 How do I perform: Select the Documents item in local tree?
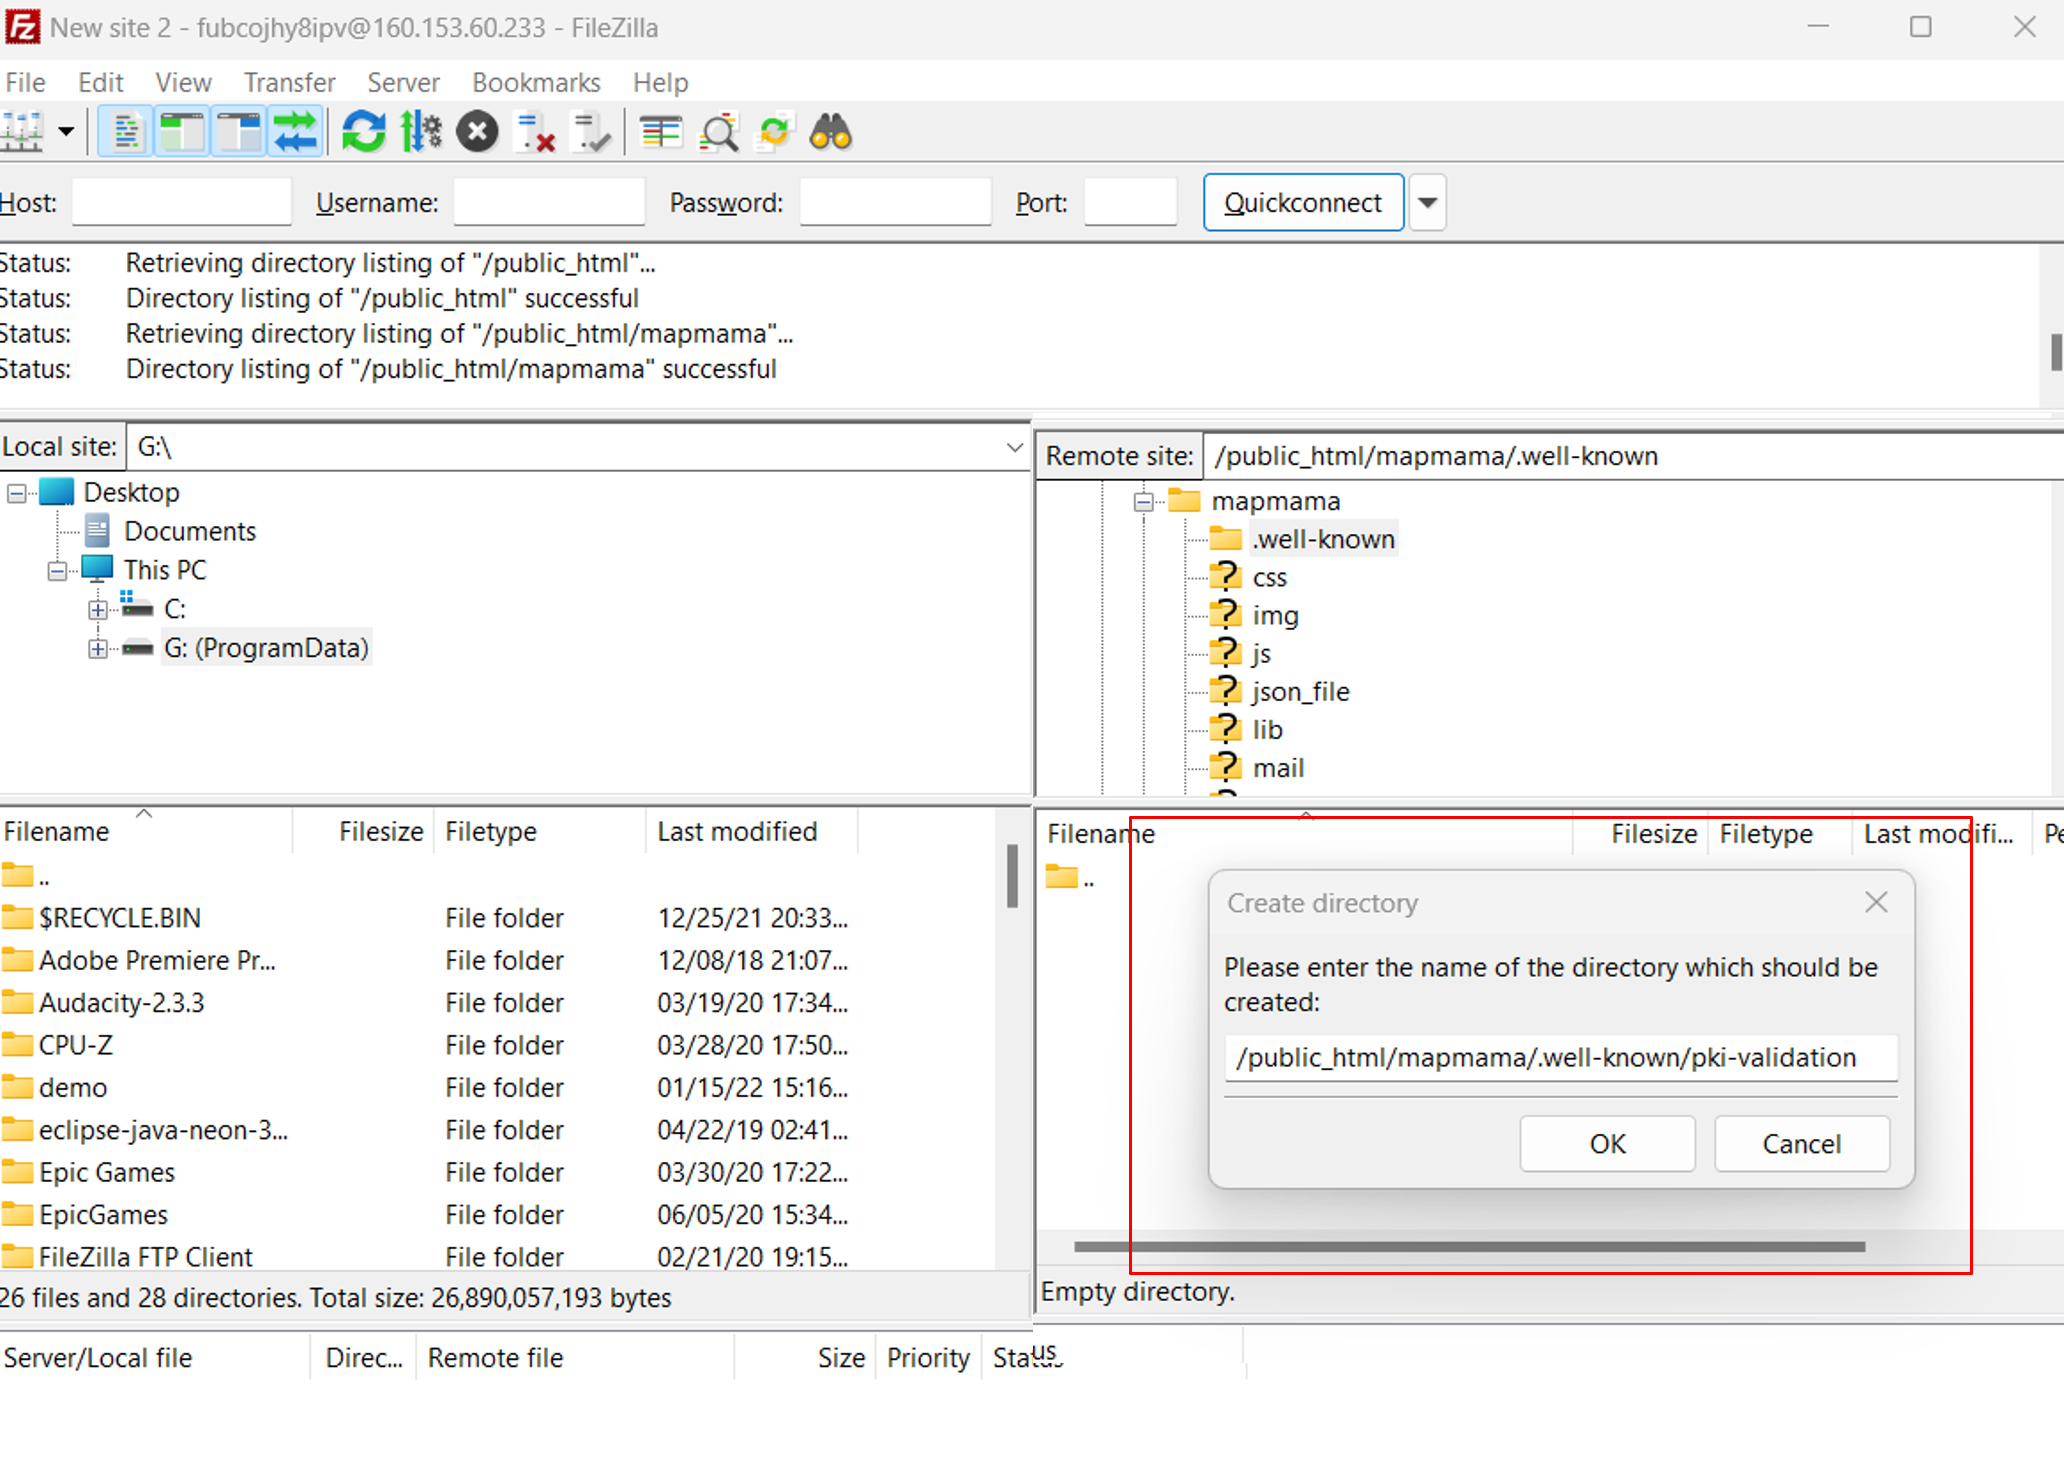189,531
